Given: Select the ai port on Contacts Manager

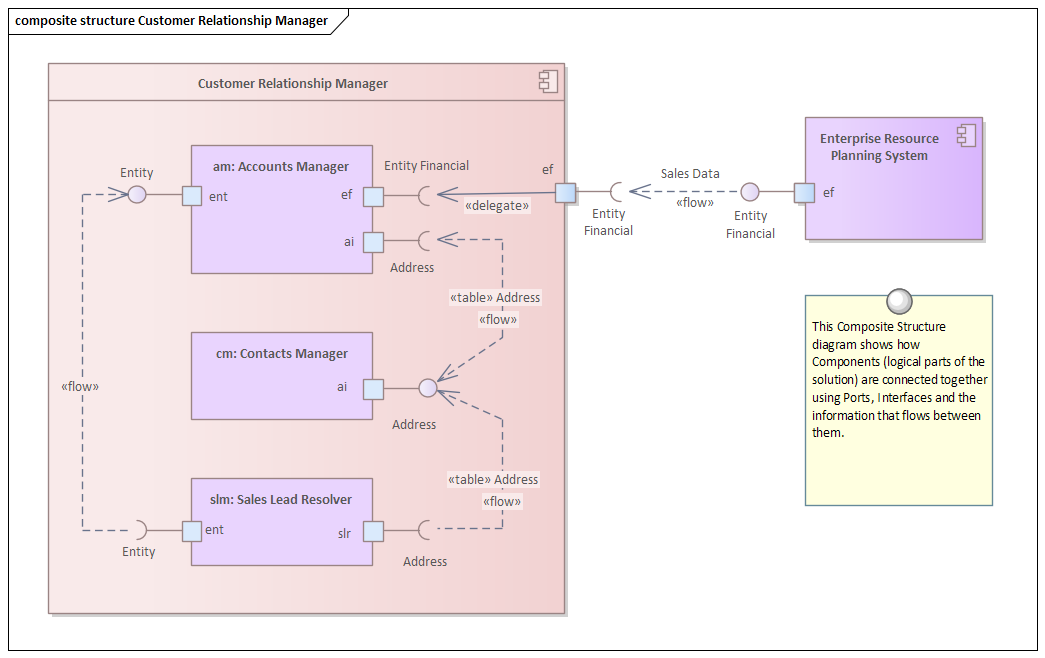Looking at the screenshot, I should [x=373, y=389].
